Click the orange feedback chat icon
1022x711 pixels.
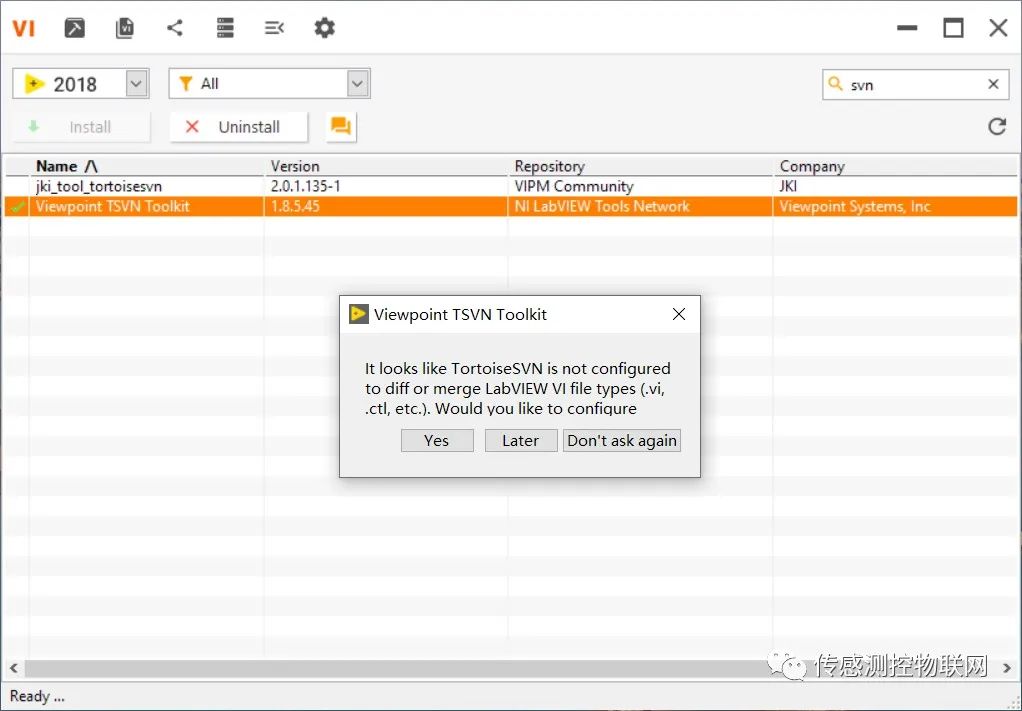click(x=341, y=127)
